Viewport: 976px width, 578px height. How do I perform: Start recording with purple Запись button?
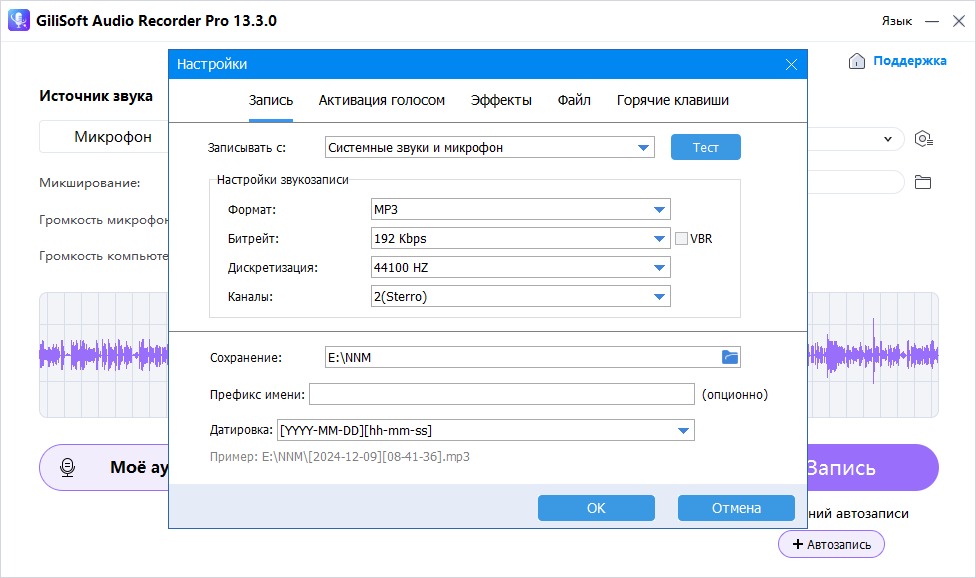click(x=873, y=468)
